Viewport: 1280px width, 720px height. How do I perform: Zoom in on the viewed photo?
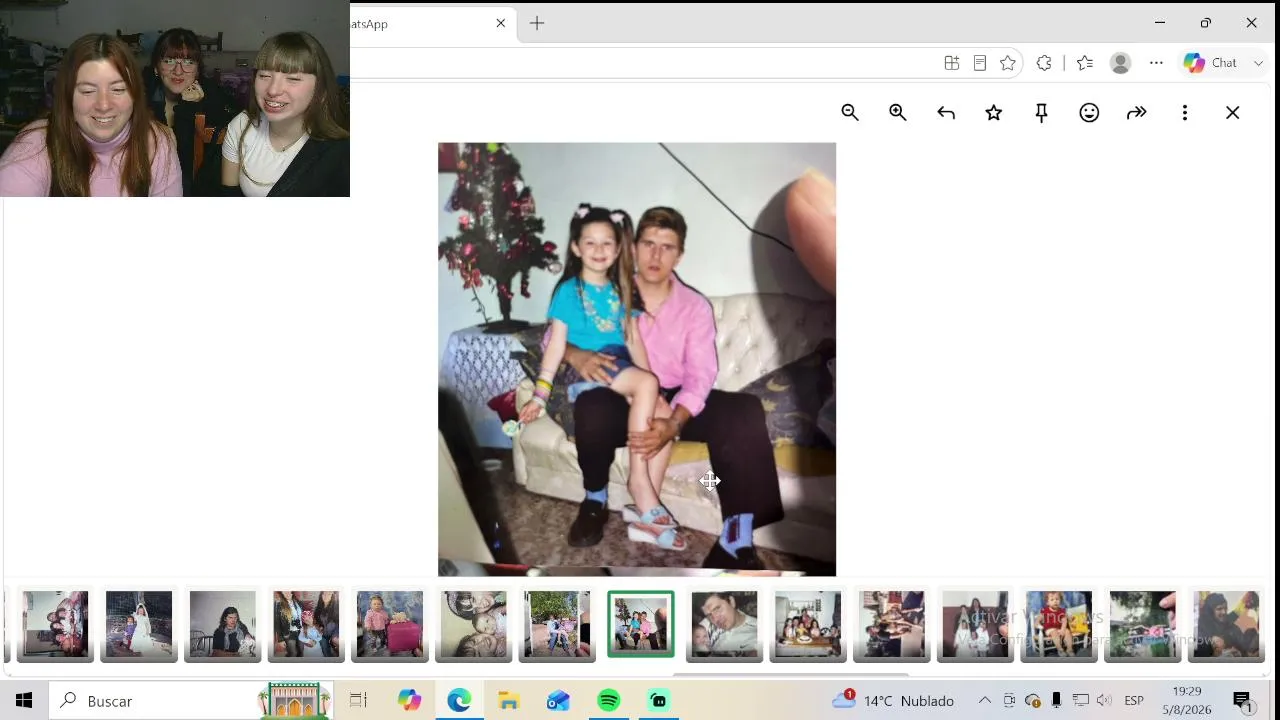point(898,113)
